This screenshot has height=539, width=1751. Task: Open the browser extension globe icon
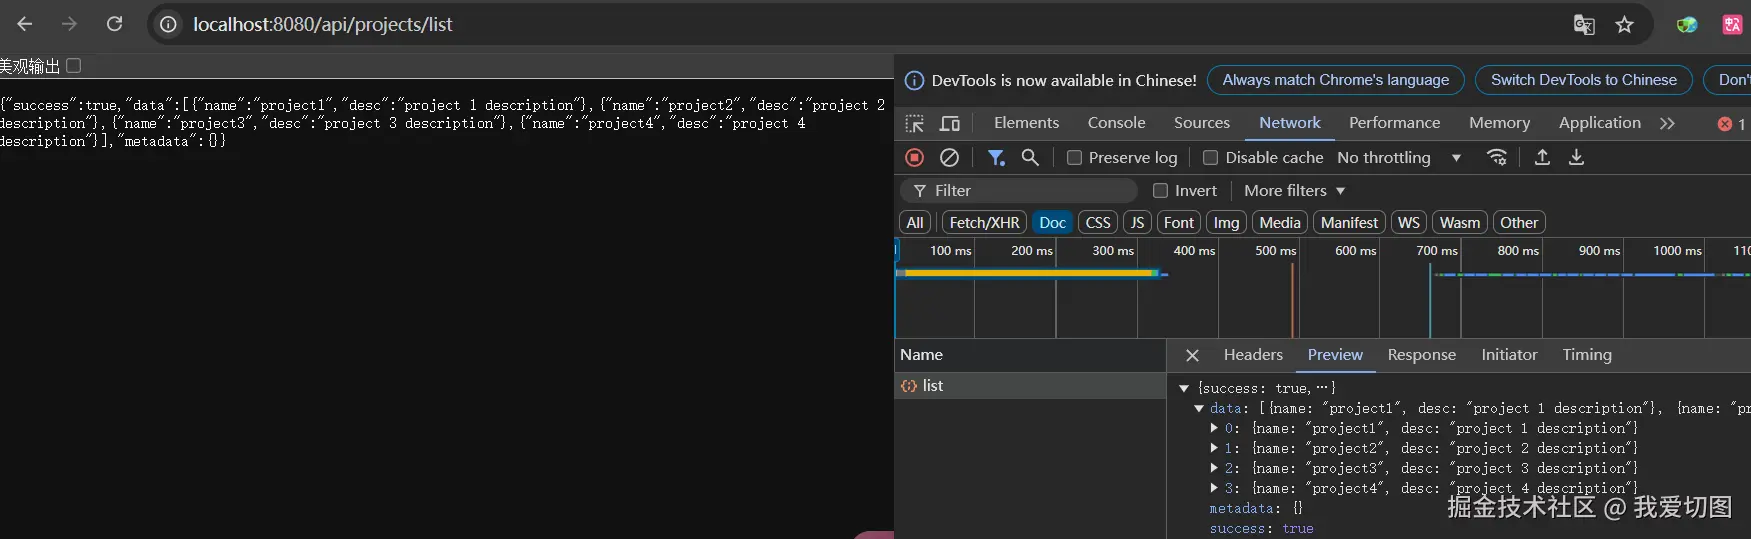[x=1687, y=24]
